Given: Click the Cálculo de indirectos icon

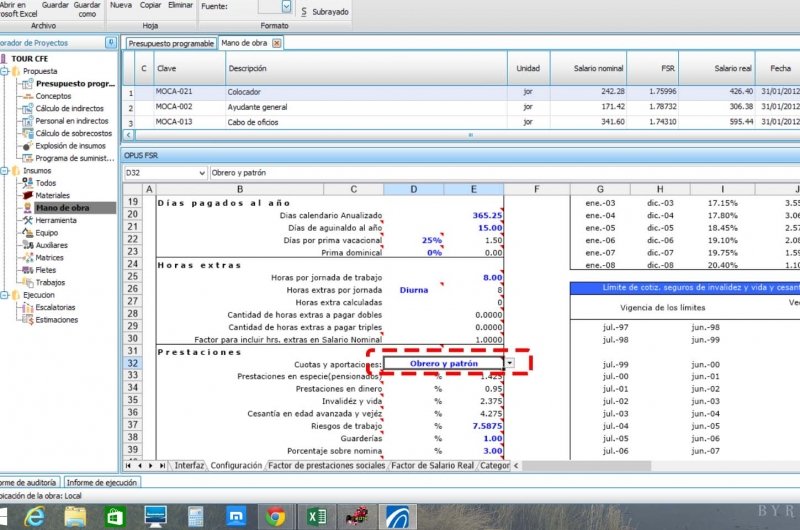Looking at the screenshot, I should 27,108.
